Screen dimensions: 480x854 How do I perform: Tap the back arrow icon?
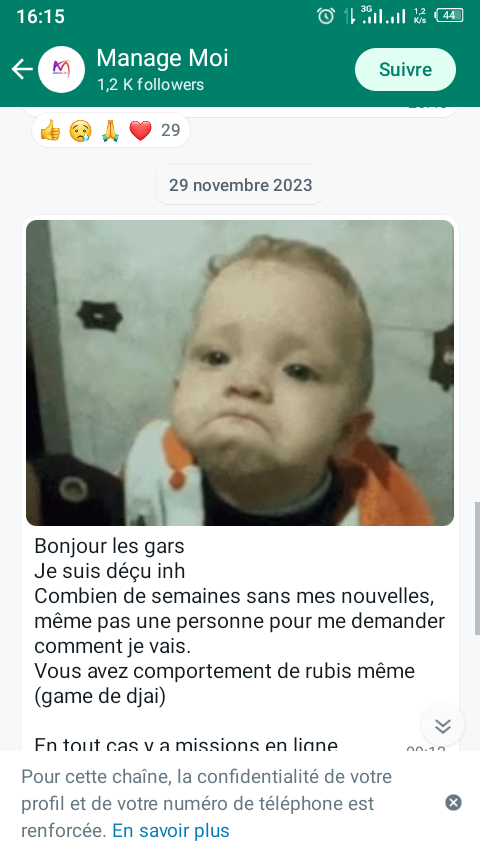(22, 69)
